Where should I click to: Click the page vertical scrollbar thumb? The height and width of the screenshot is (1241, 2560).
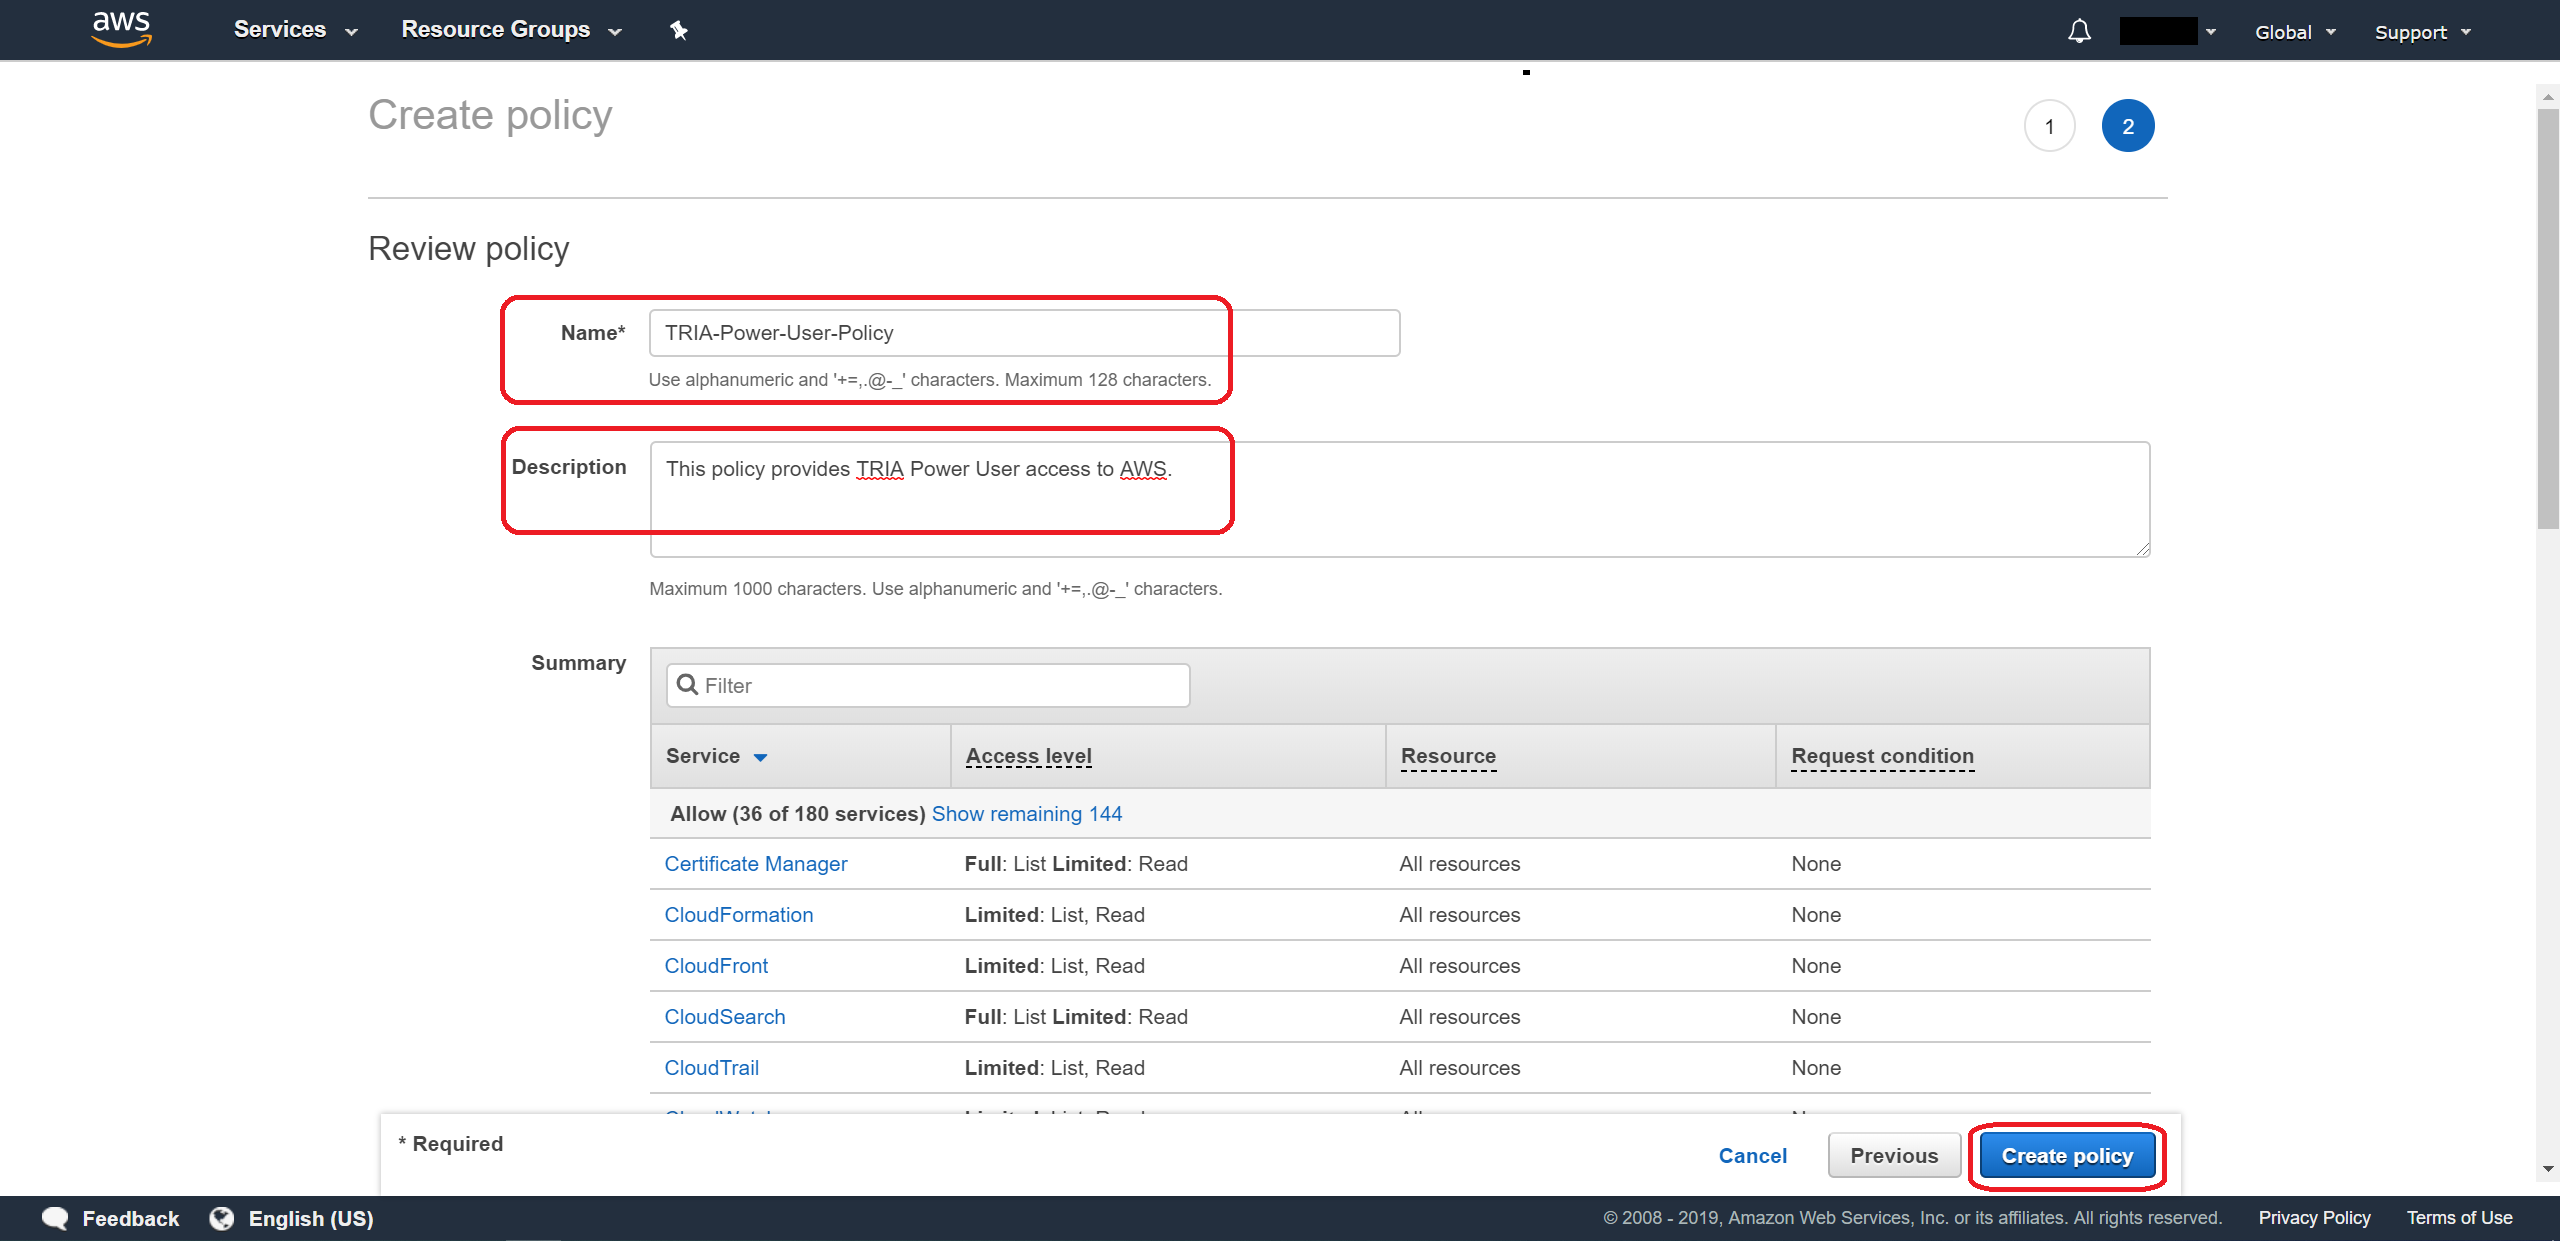(2548, 318)
